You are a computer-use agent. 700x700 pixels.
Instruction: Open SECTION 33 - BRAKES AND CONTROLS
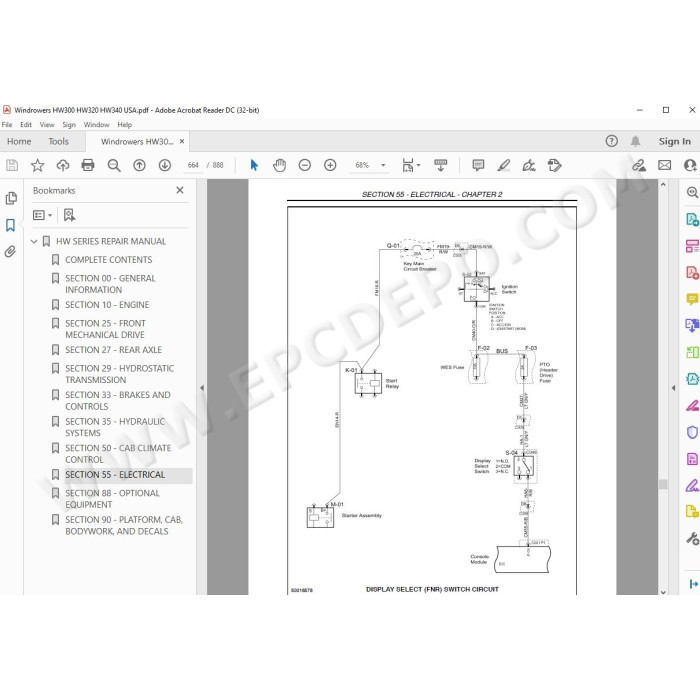[118, 400]
